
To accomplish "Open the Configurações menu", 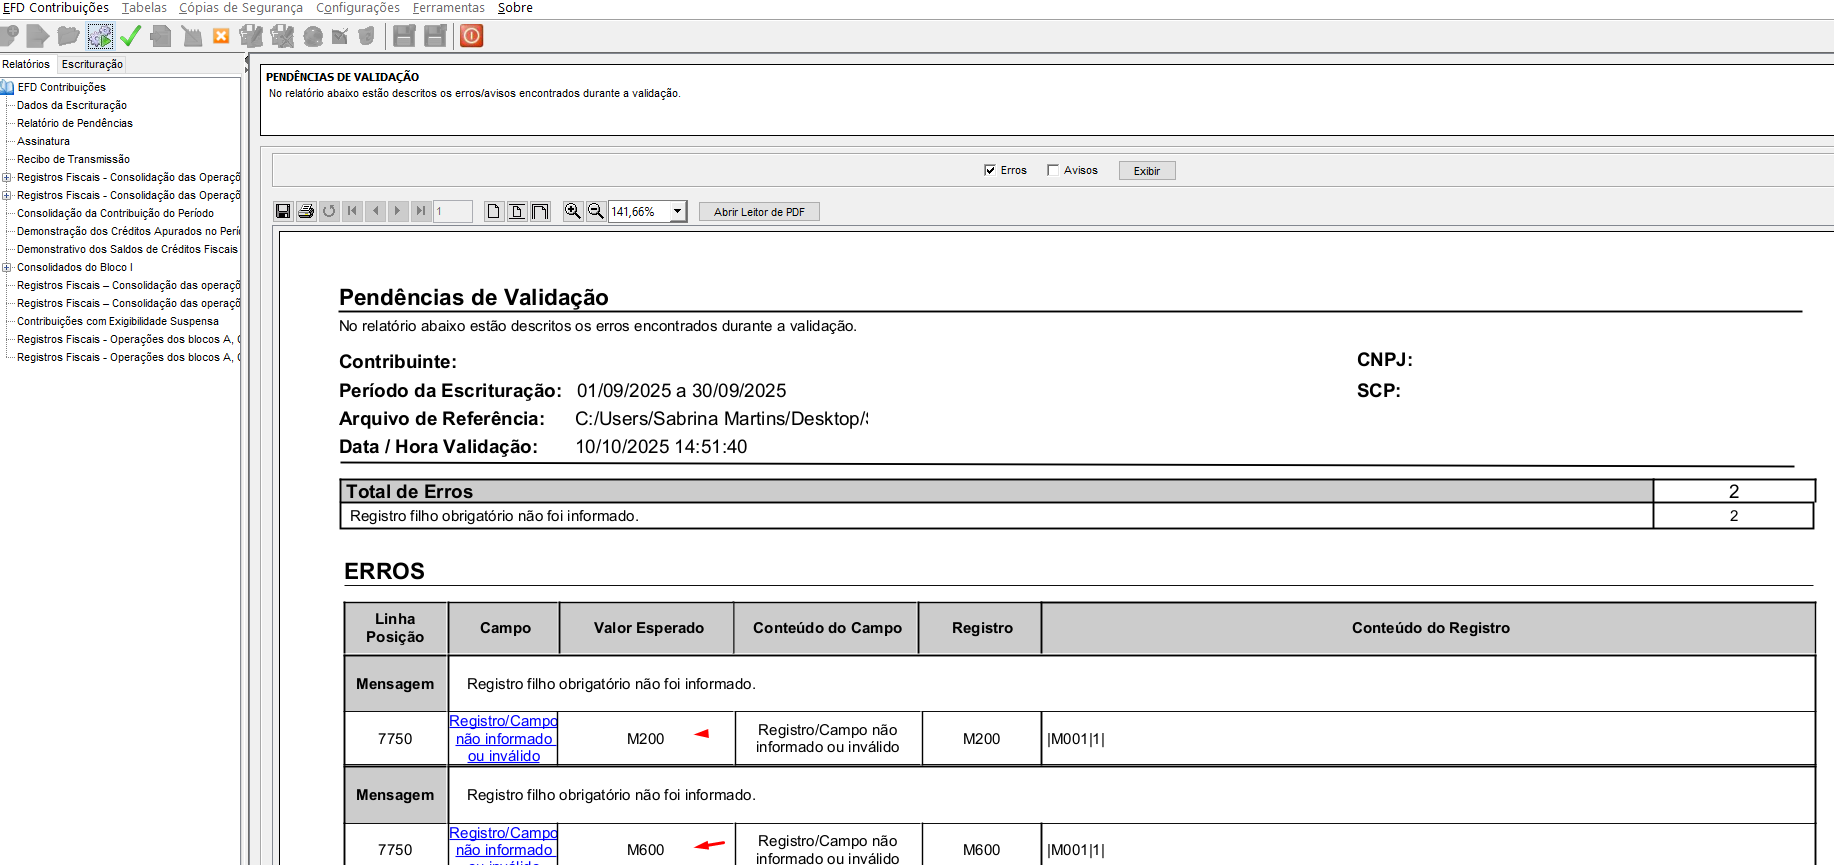I will (x=358, y=8).
